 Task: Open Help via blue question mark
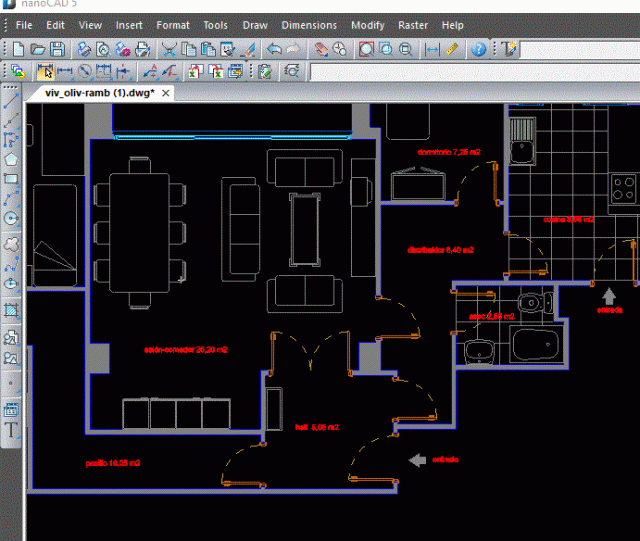(x=479, y=48)
